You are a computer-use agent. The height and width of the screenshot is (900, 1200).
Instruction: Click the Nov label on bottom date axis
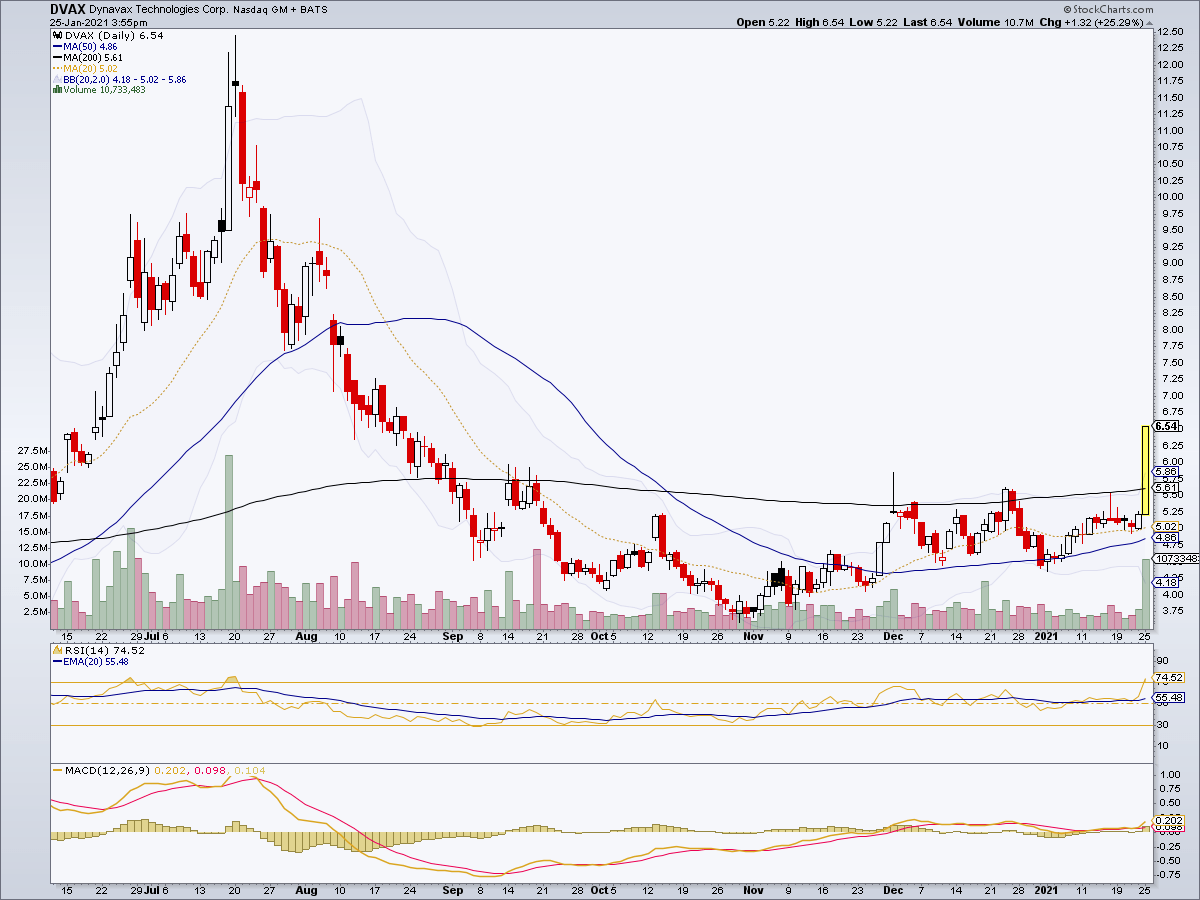tap(754, 889)
